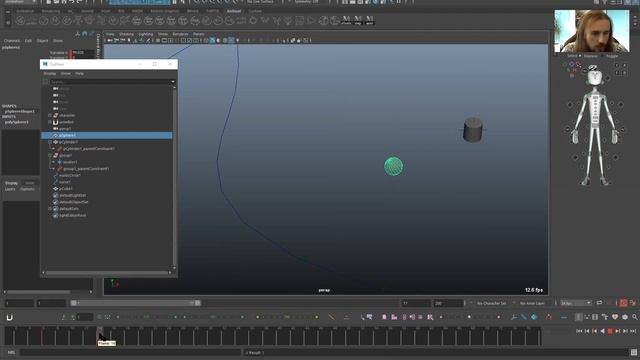The width and height of the screenshot is (640, 360).
Task: Click the stop playback button
Action: (610, 331)
